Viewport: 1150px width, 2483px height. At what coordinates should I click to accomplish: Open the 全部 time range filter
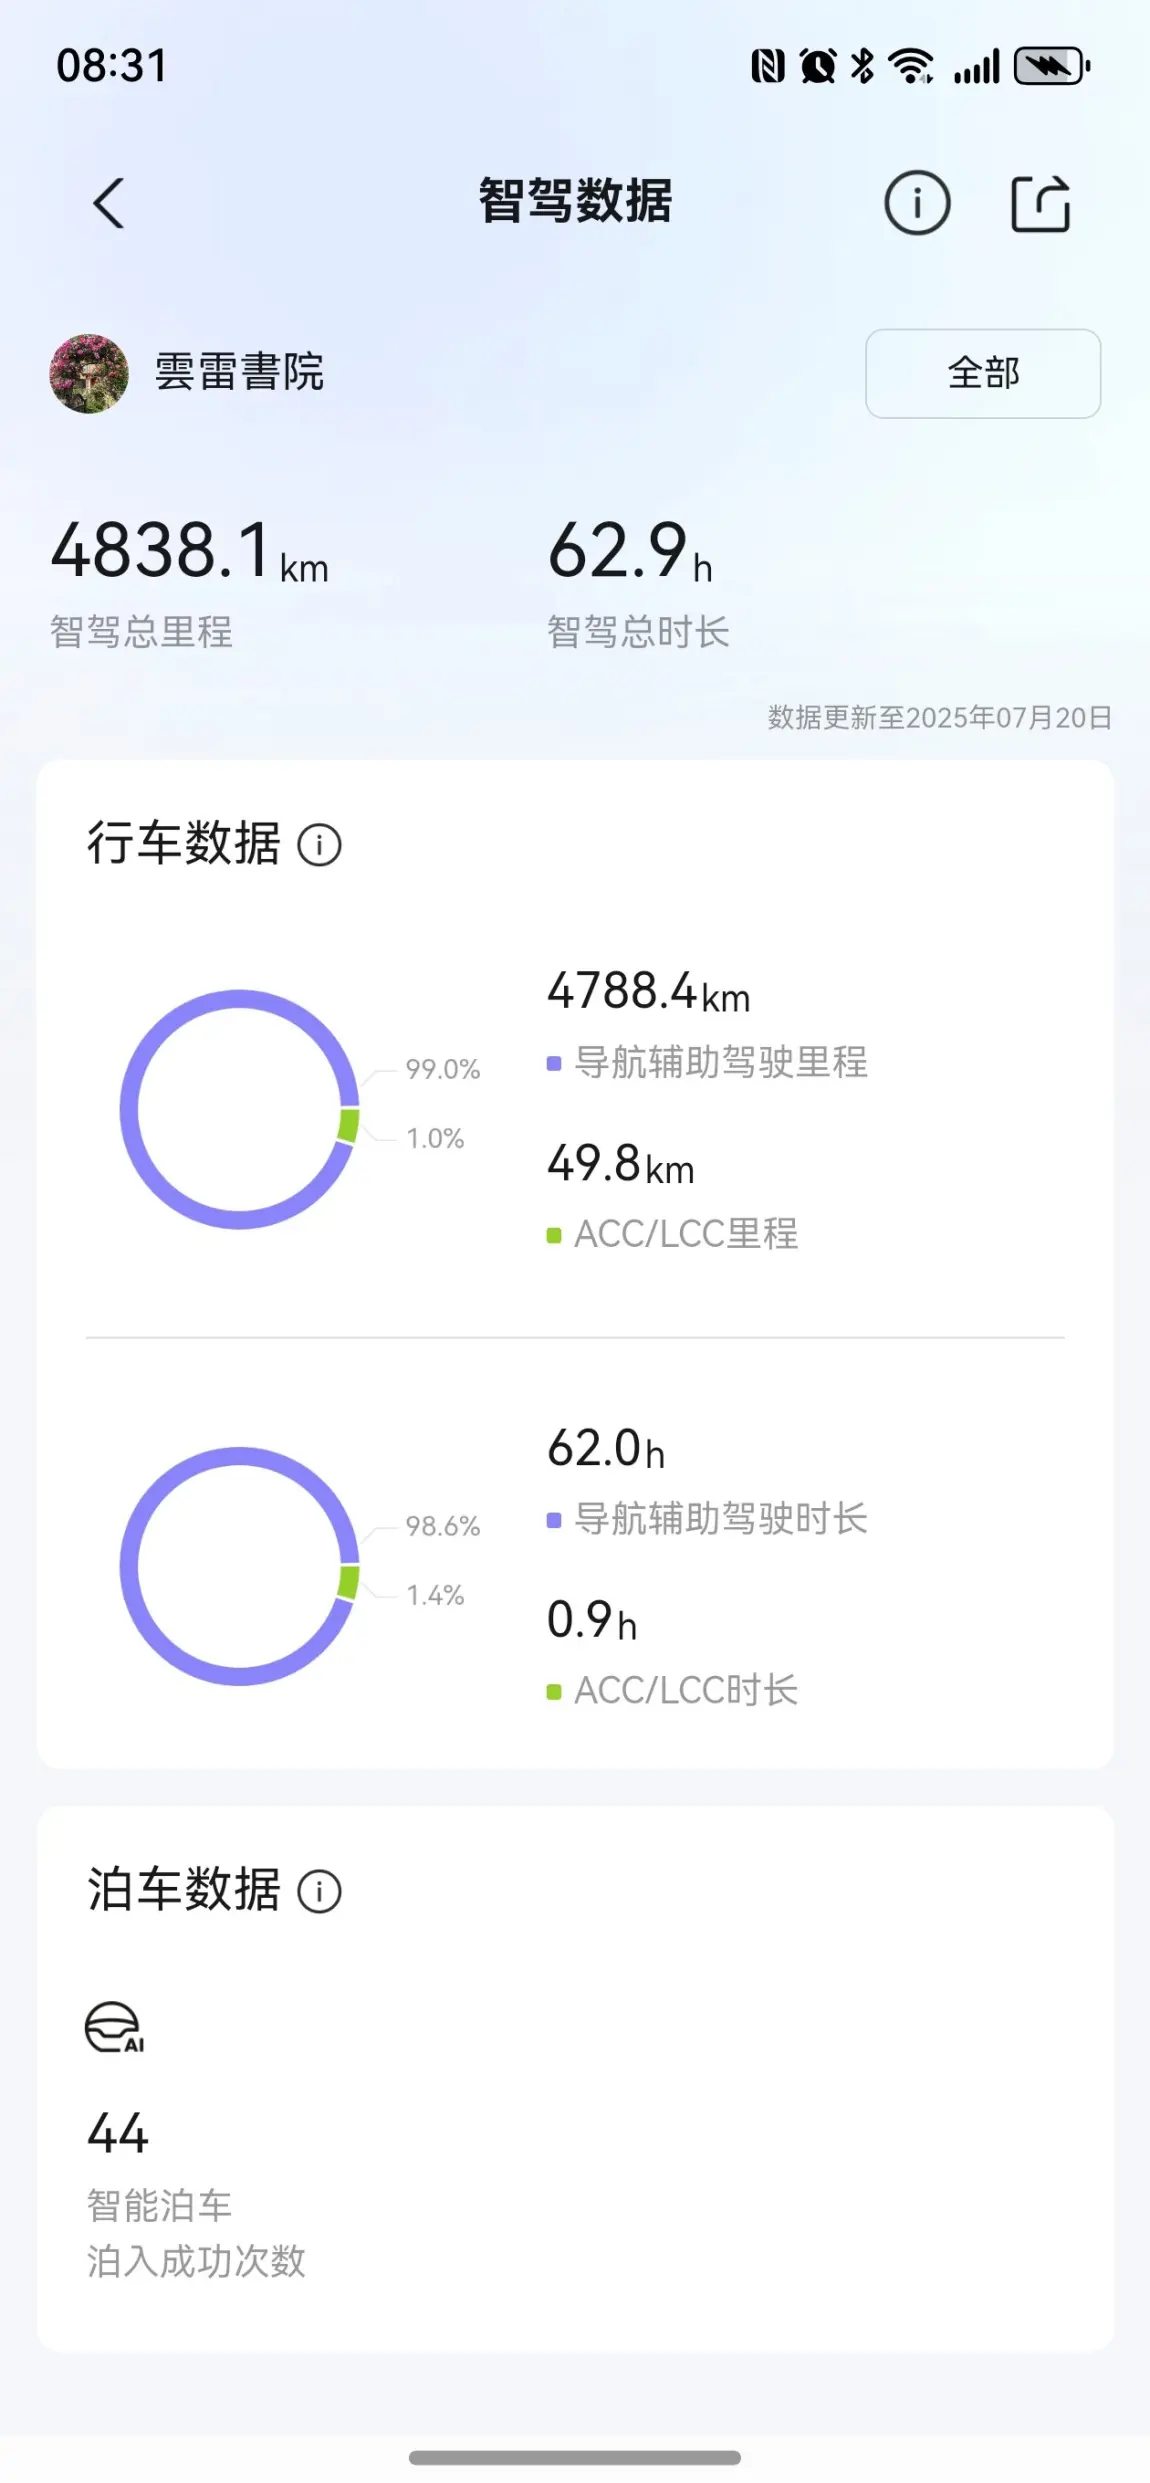click(x=983, y=373)
